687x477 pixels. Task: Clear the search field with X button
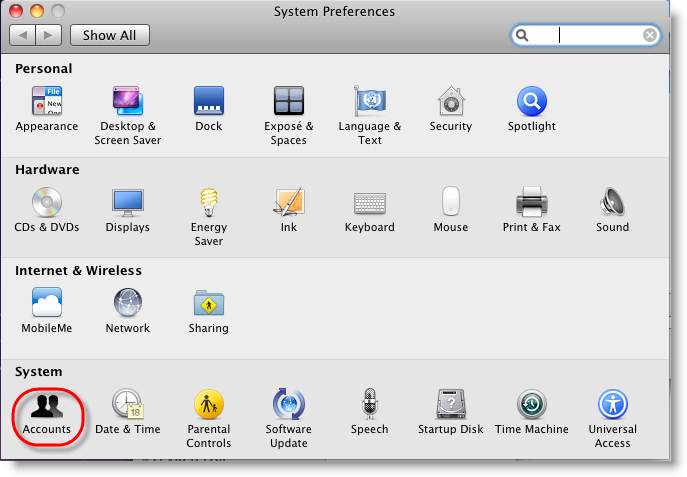tap(650, 35)
